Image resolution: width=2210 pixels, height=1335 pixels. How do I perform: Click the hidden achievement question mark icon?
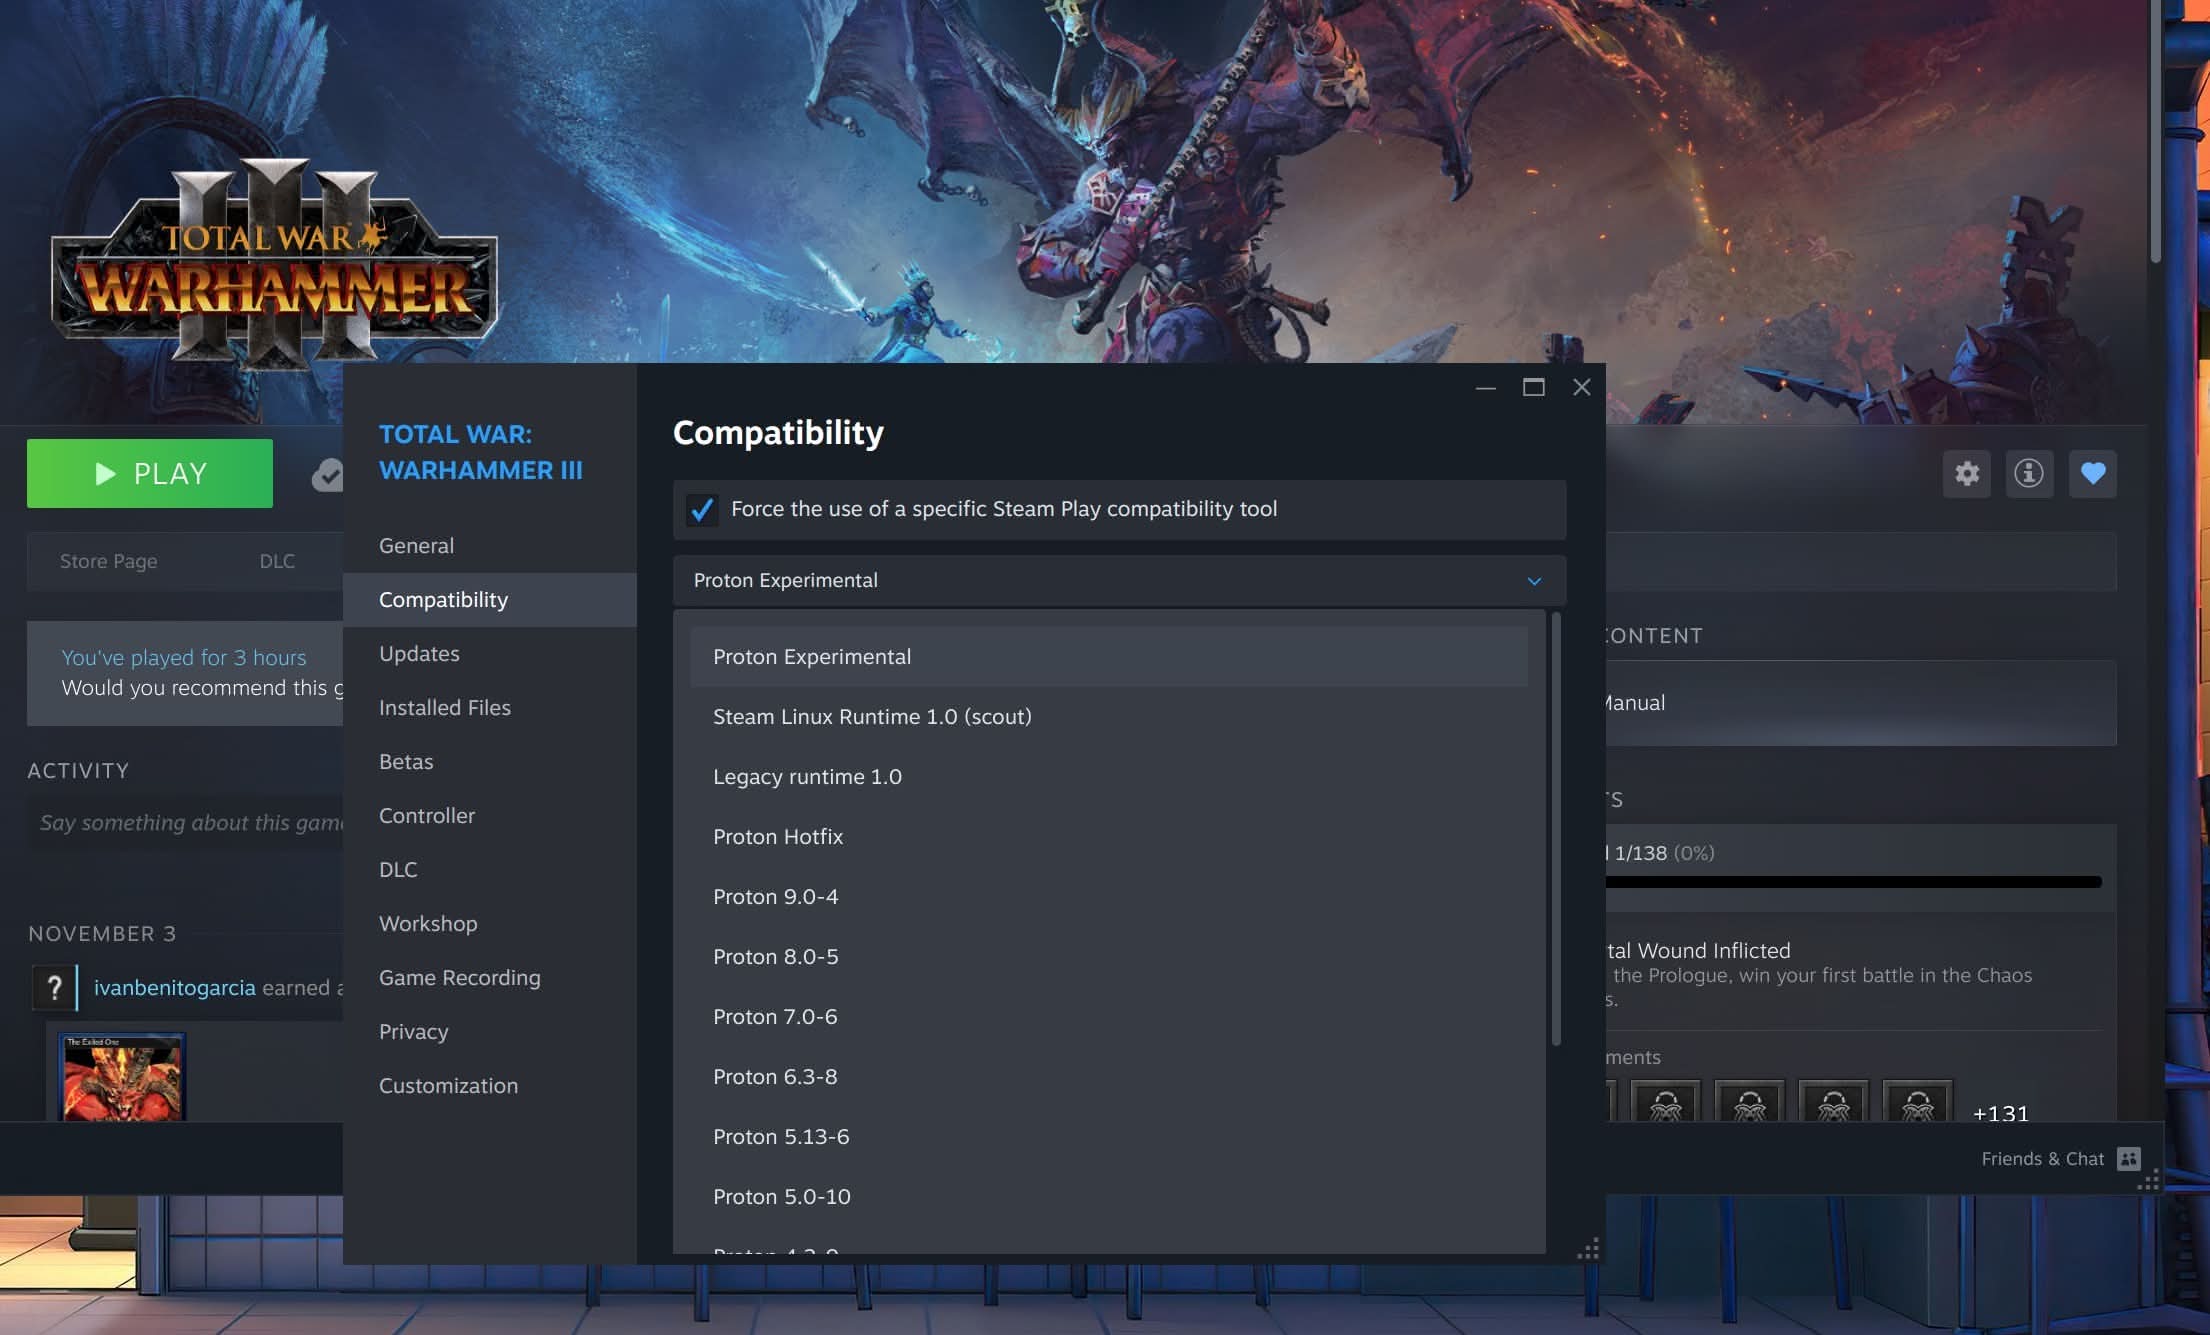coord(55,988)
